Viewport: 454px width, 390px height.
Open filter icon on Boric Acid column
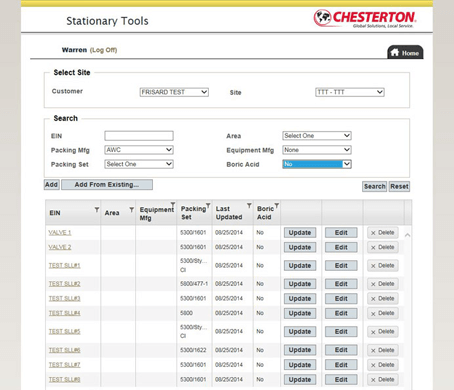coord(277,205)
